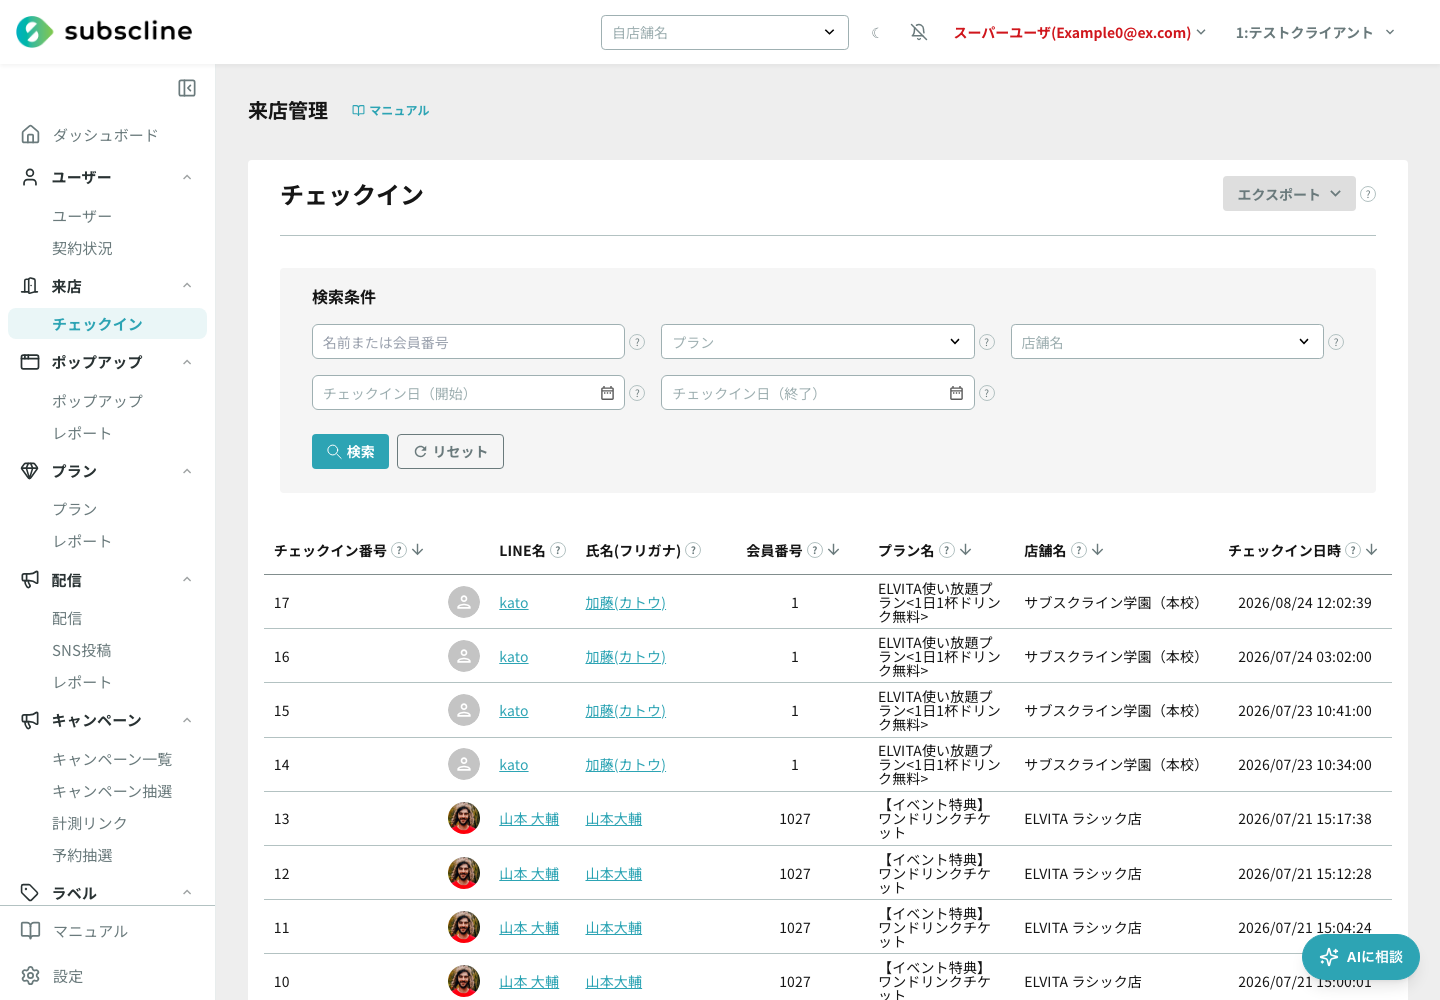1440x1000 pixels.
Task: Open the ダッシュボード home menu
Action: [x=105, y=135]
